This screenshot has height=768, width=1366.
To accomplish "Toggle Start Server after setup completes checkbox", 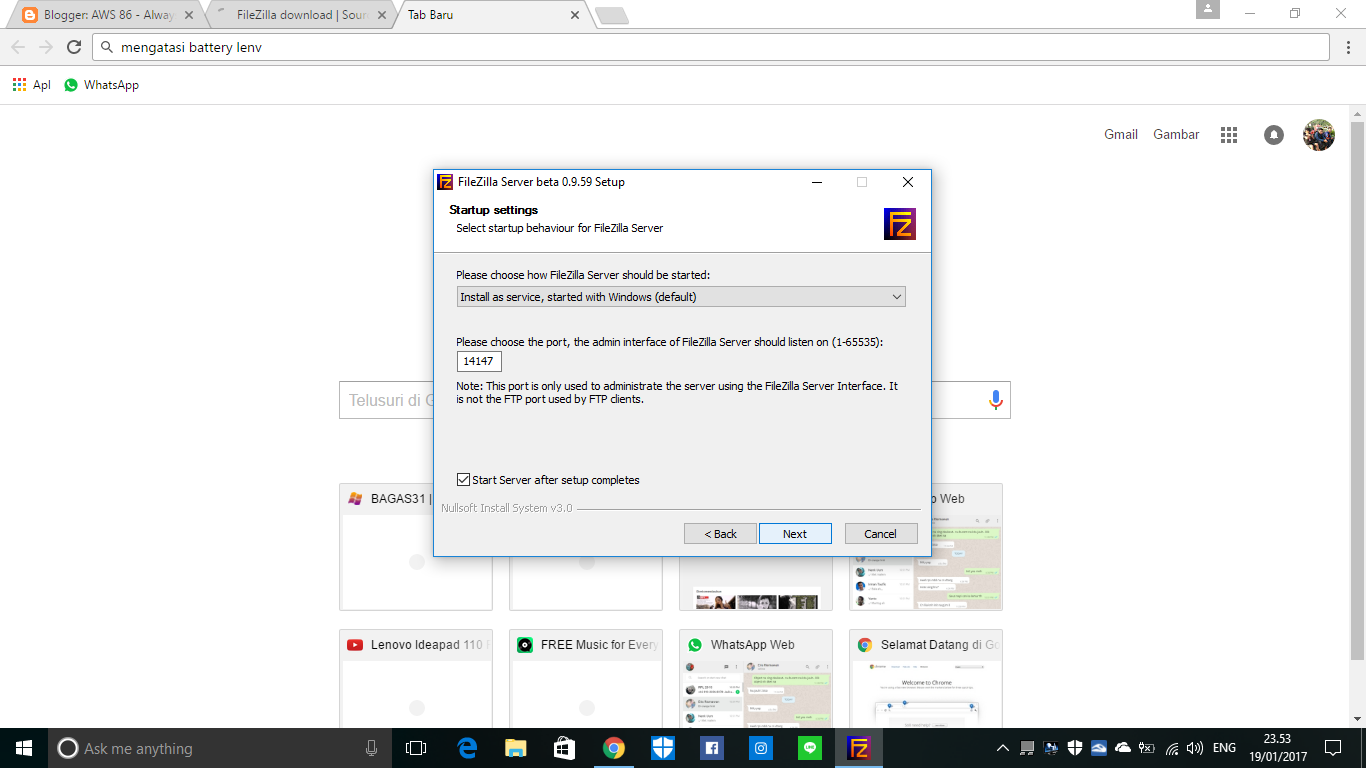I will point(463,480).
